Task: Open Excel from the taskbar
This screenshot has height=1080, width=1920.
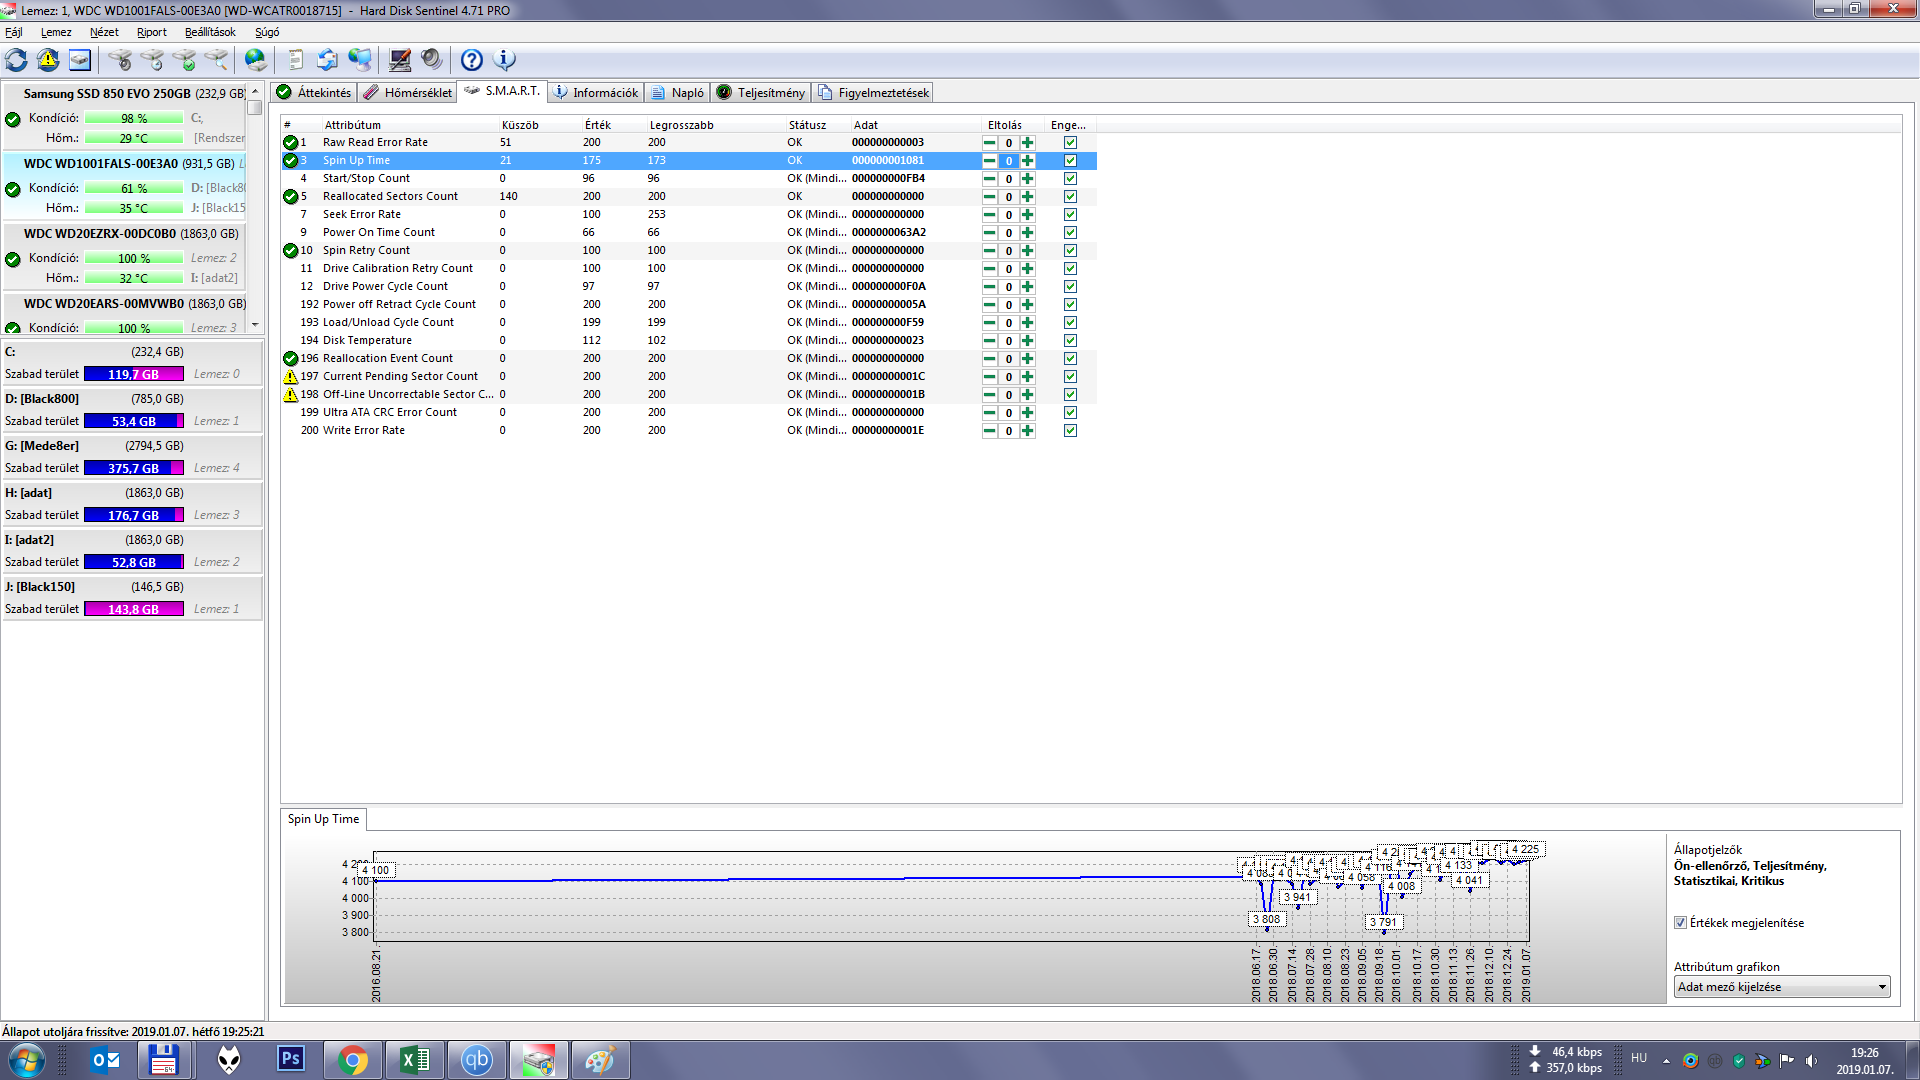Action: tap(414, 1060)
